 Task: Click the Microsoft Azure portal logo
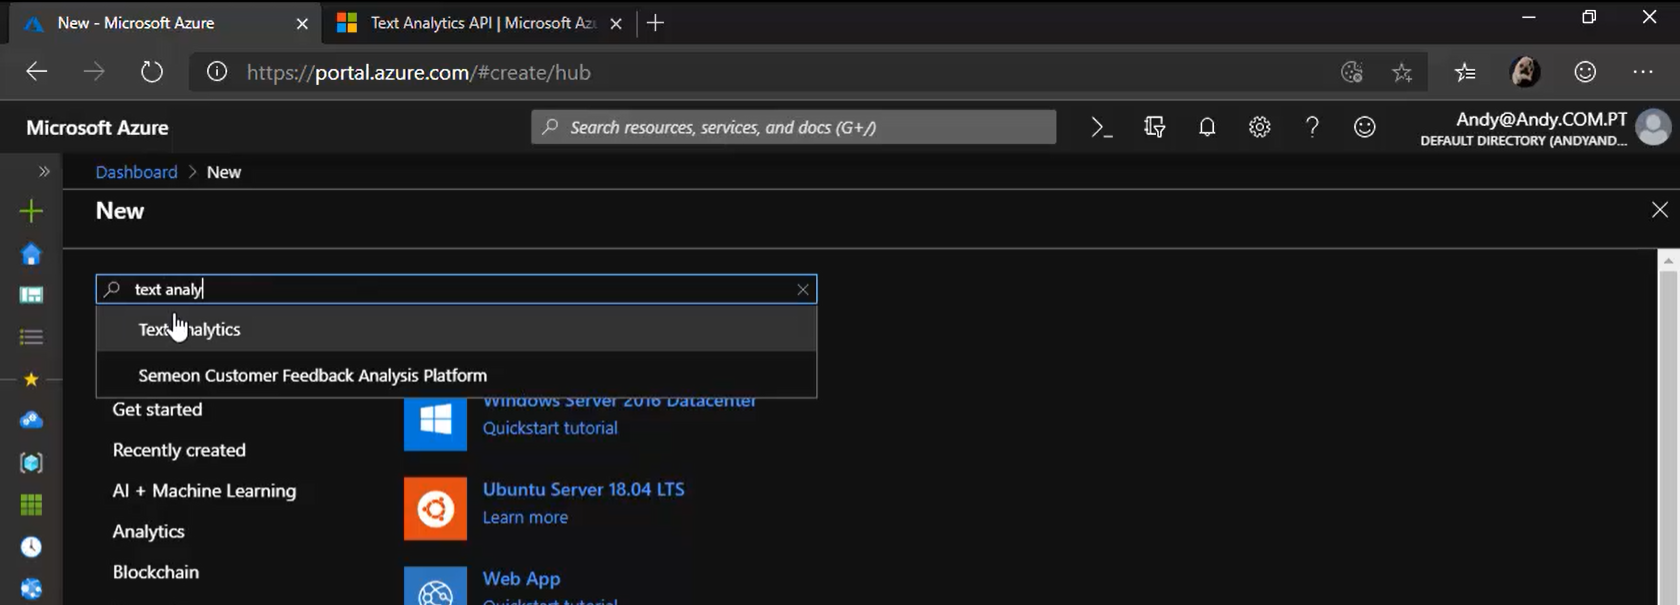pos(97,128)
